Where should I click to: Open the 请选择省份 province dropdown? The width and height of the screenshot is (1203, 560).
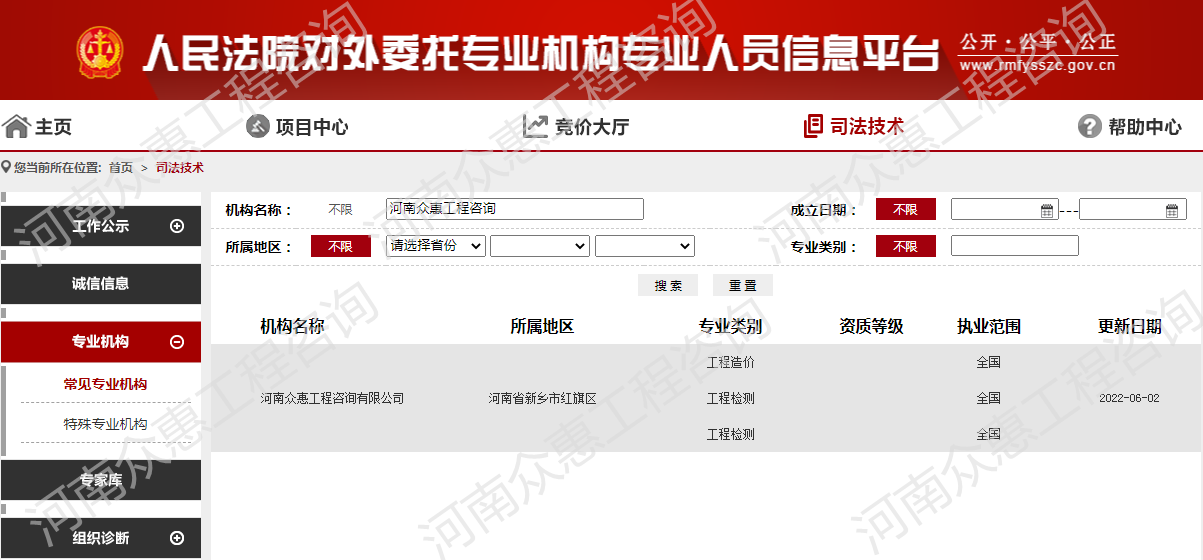436,246
